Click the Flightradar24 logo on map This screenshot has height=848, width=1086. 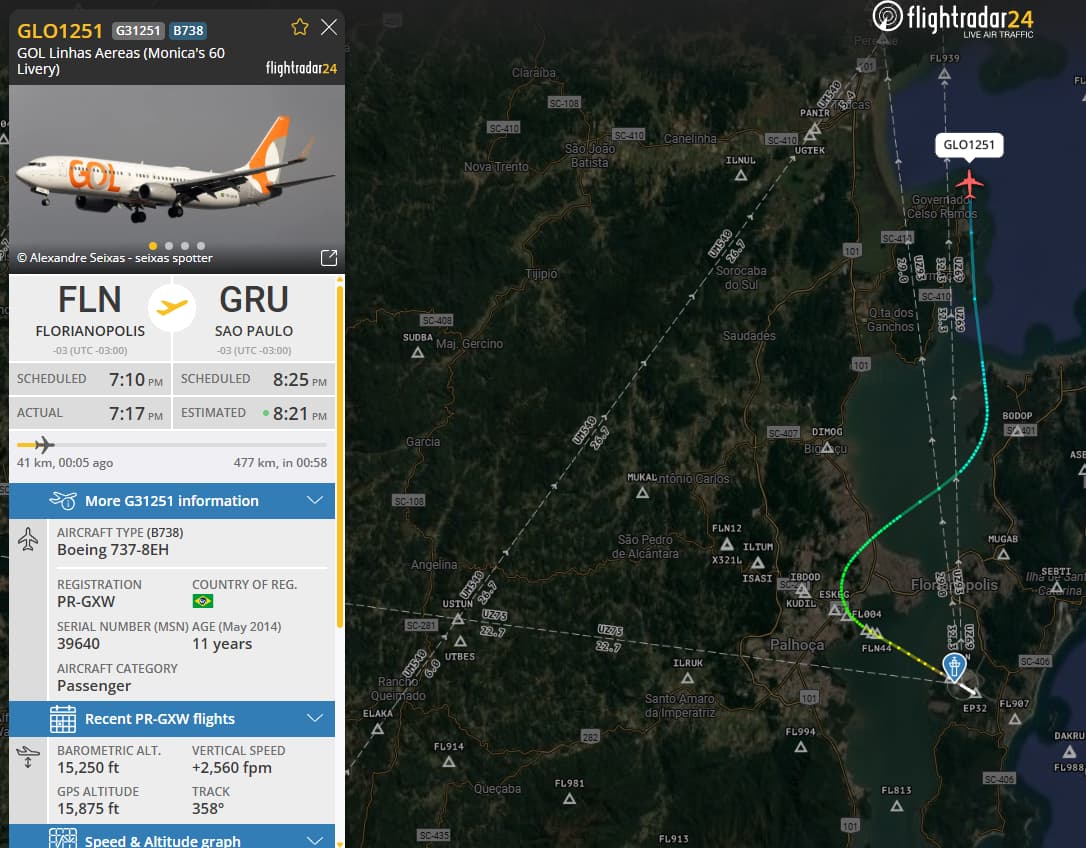click(x=953, y=19)
